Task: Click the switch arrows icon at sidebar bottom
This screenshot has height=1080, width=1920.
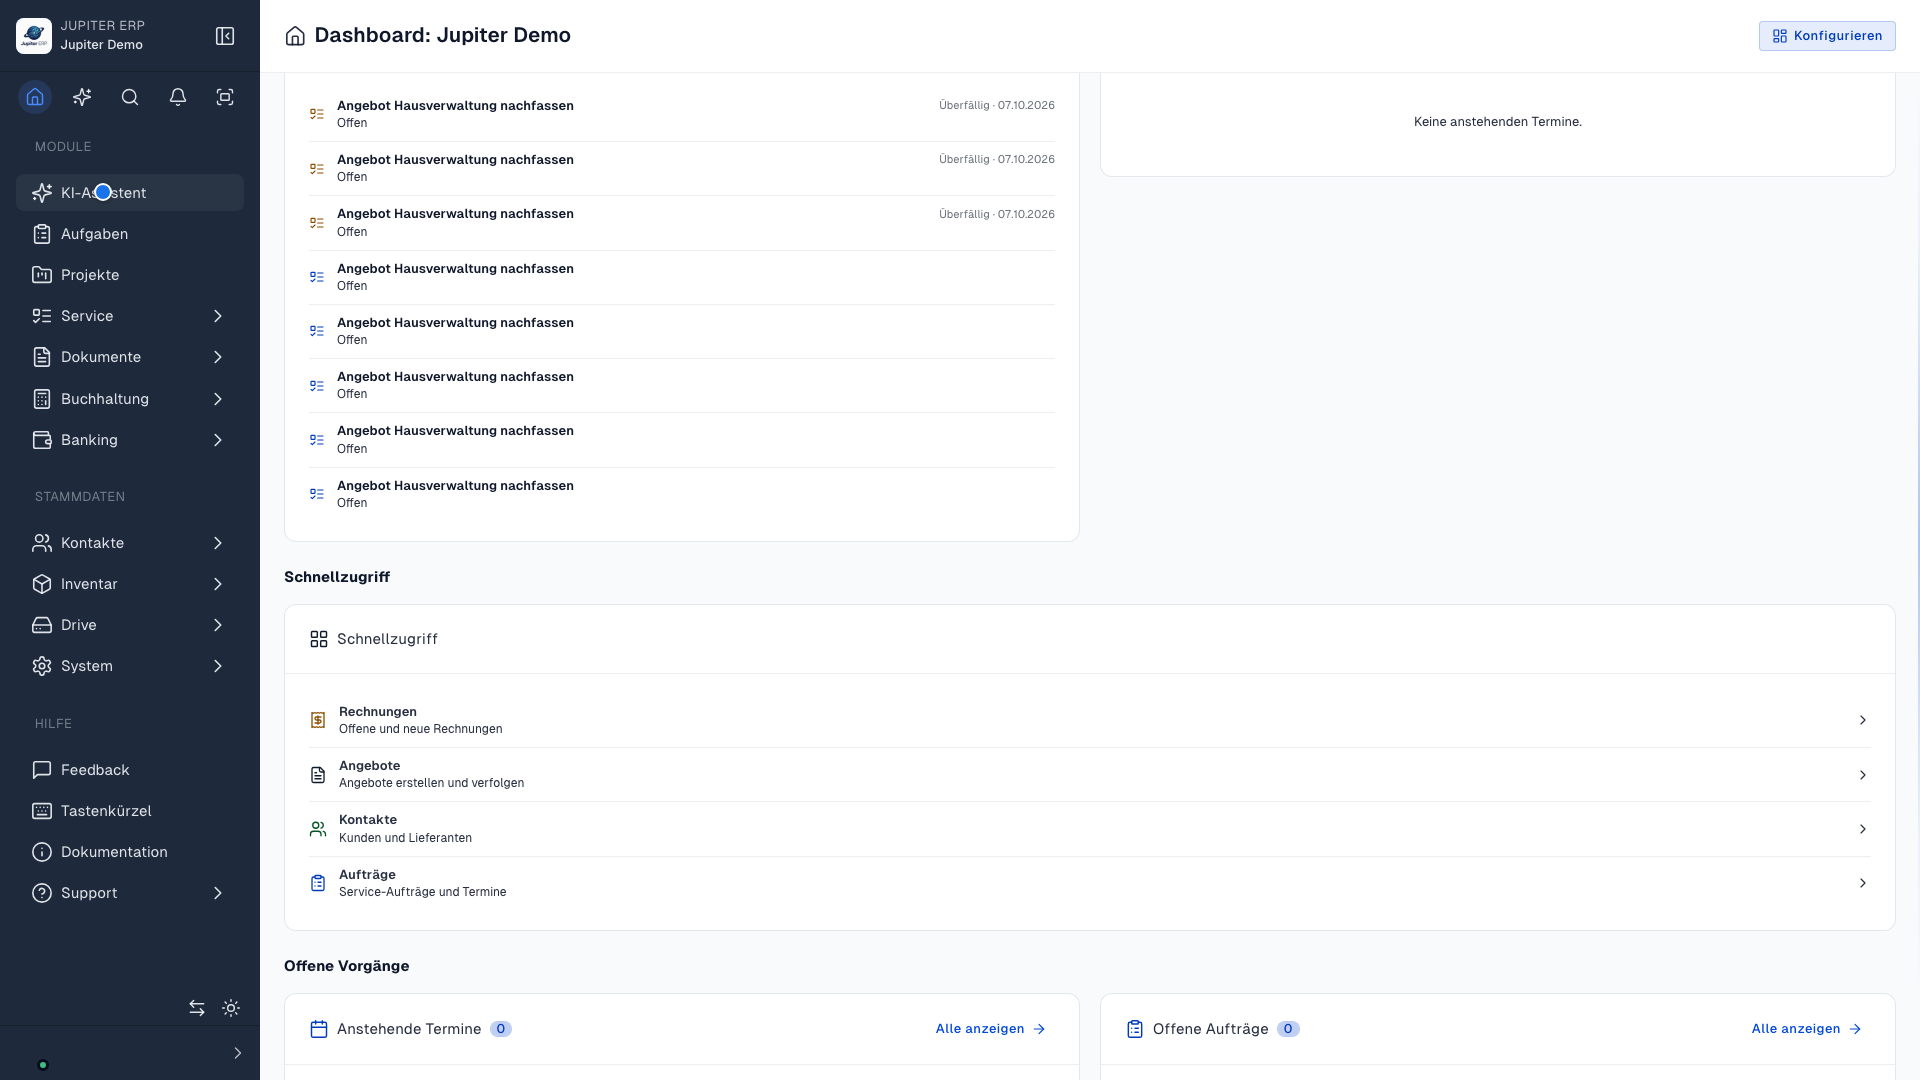Action: (197, 1008)
